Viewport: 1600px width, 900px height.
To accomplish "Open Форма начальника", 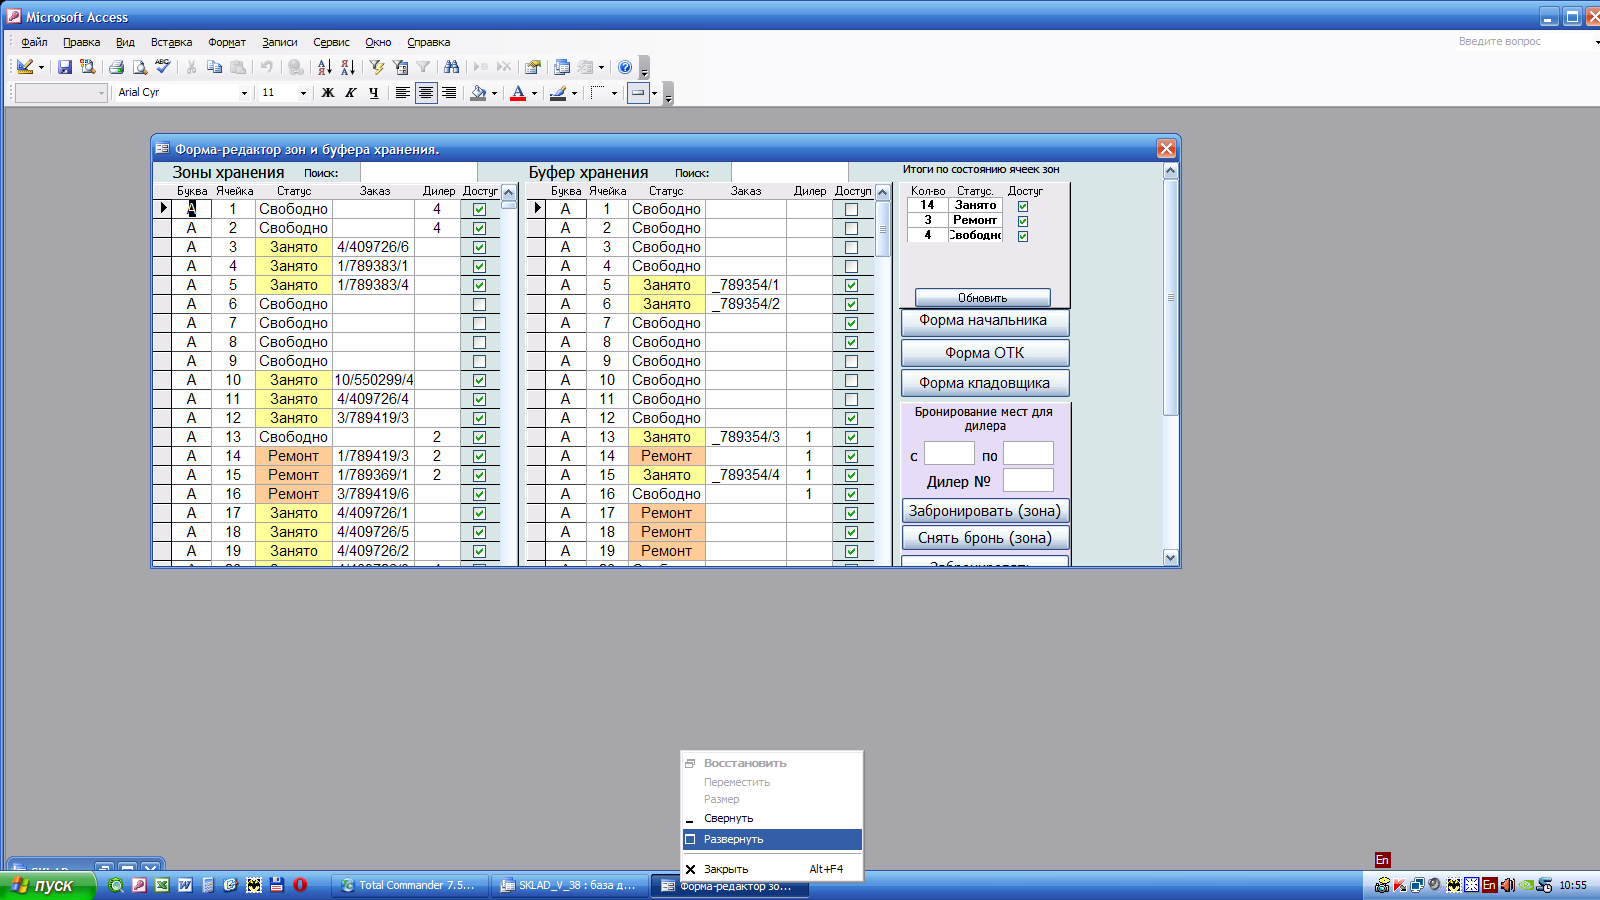I will 985,322.
